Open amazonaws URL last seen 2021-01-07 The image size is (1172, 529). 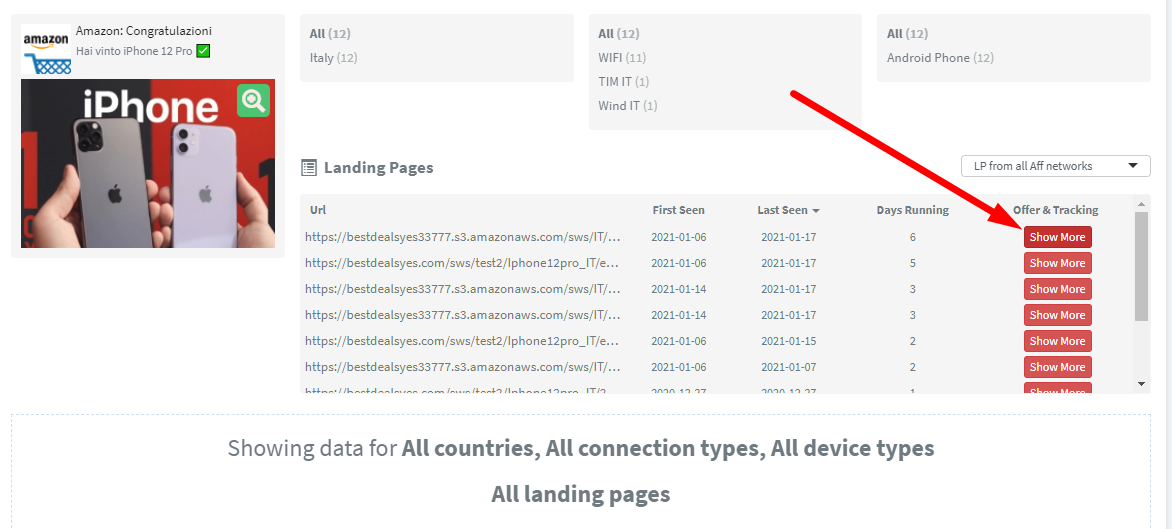click(463, 367)
